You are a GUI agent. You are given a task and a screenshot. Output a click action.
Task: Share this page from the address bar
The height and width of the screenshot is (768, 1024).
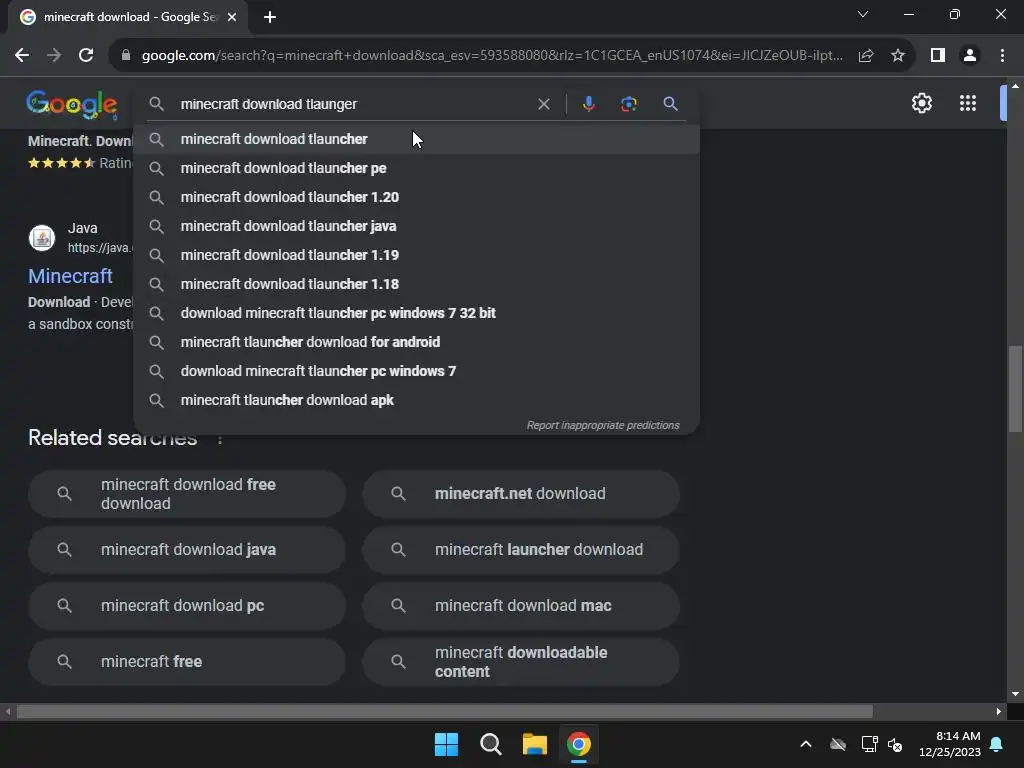point(866,56)
